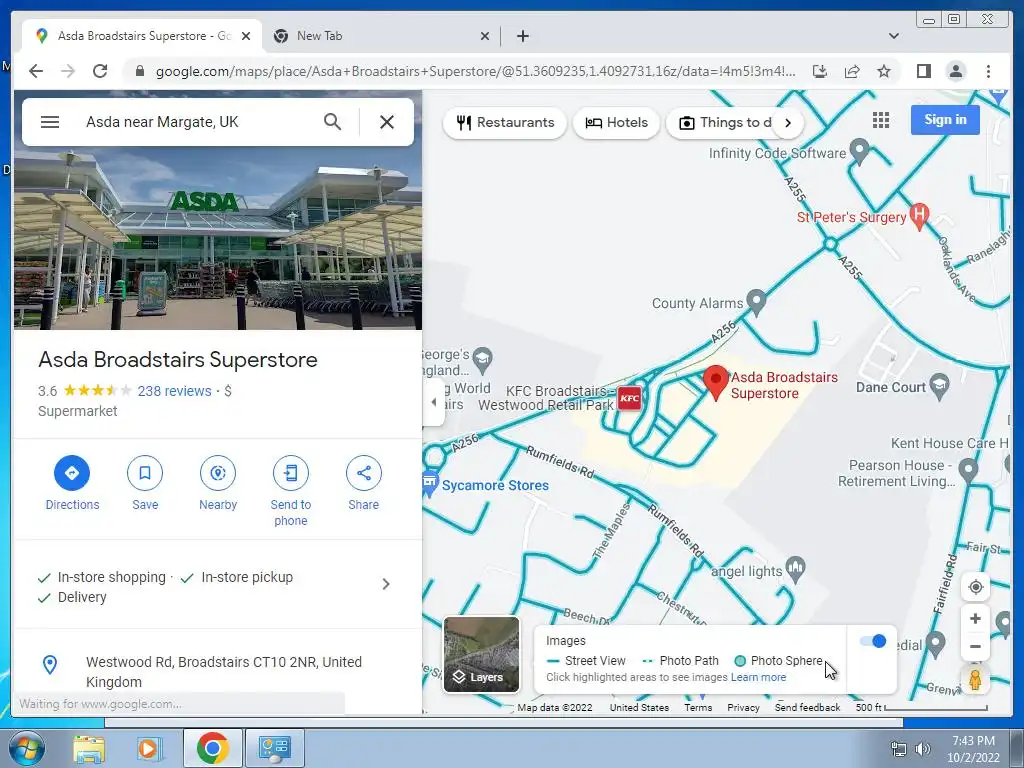1024x768 pixels.
Task: Click the Pearson House Retirement Living pin
Action: 968,470
